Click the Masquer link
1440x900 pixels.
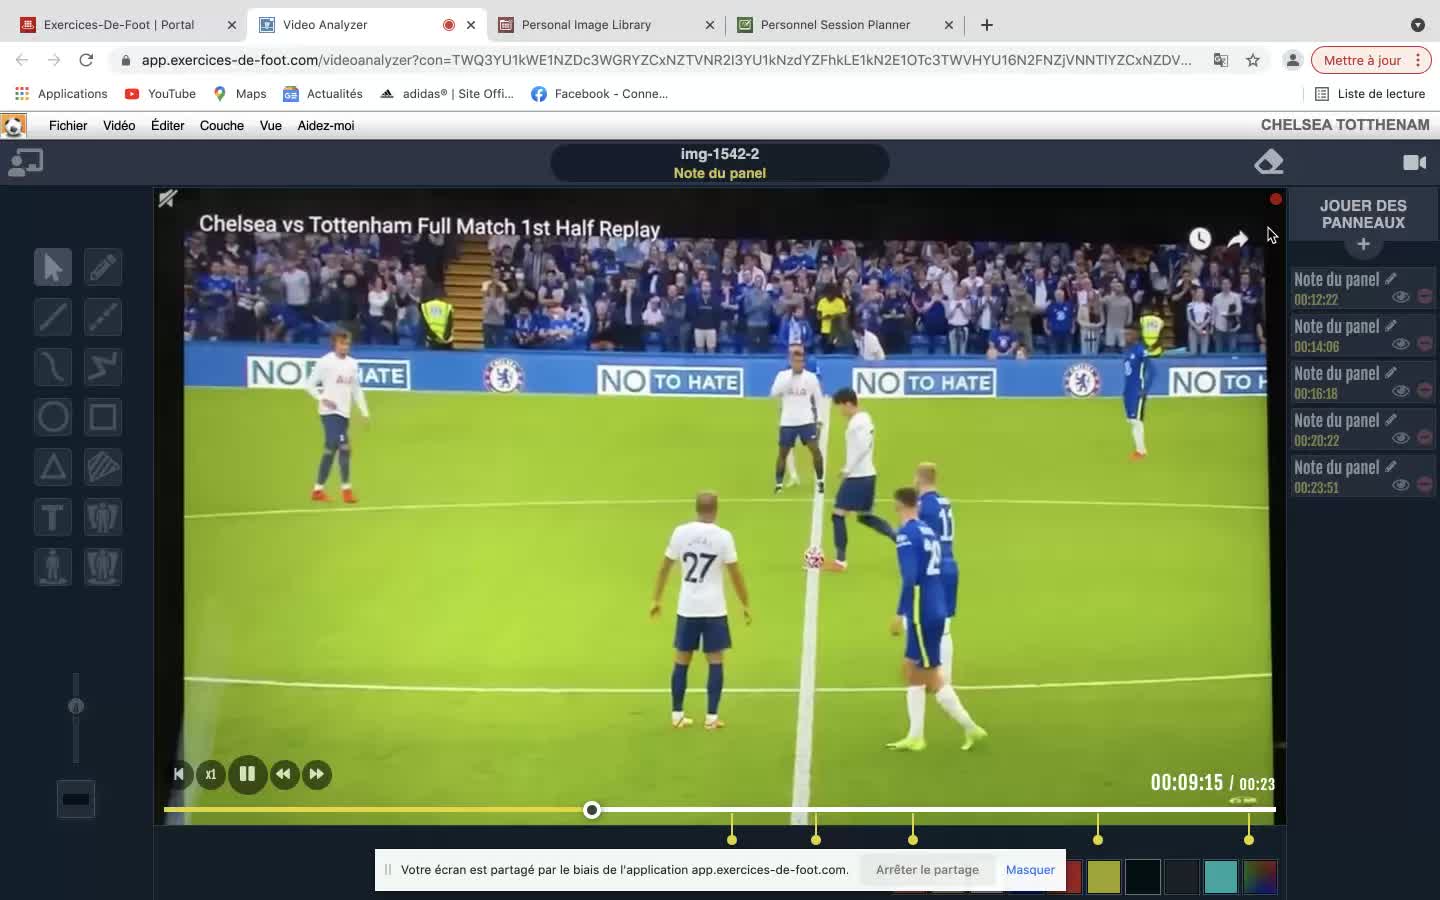click(1030, 869)
